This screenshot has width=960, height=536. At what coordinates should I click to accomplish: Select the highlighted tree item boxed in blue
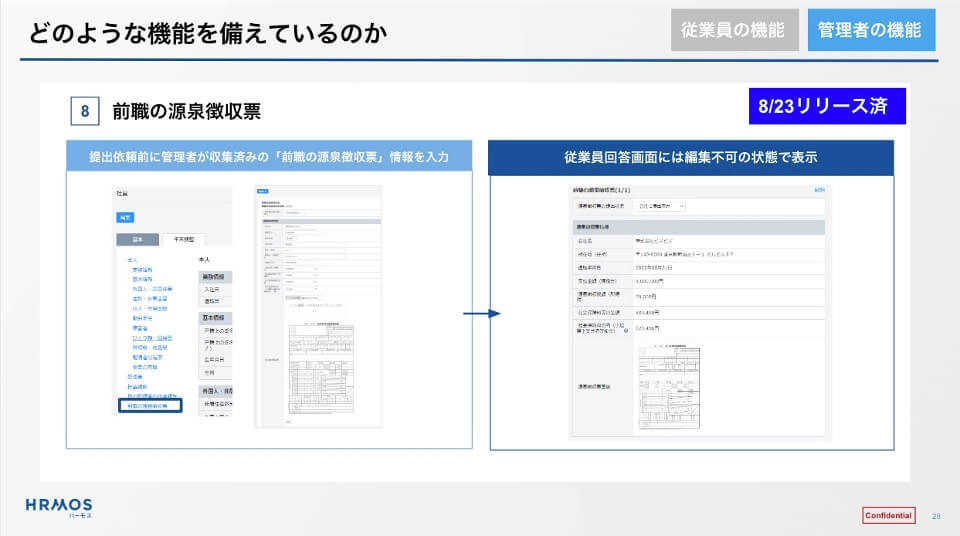150,406
